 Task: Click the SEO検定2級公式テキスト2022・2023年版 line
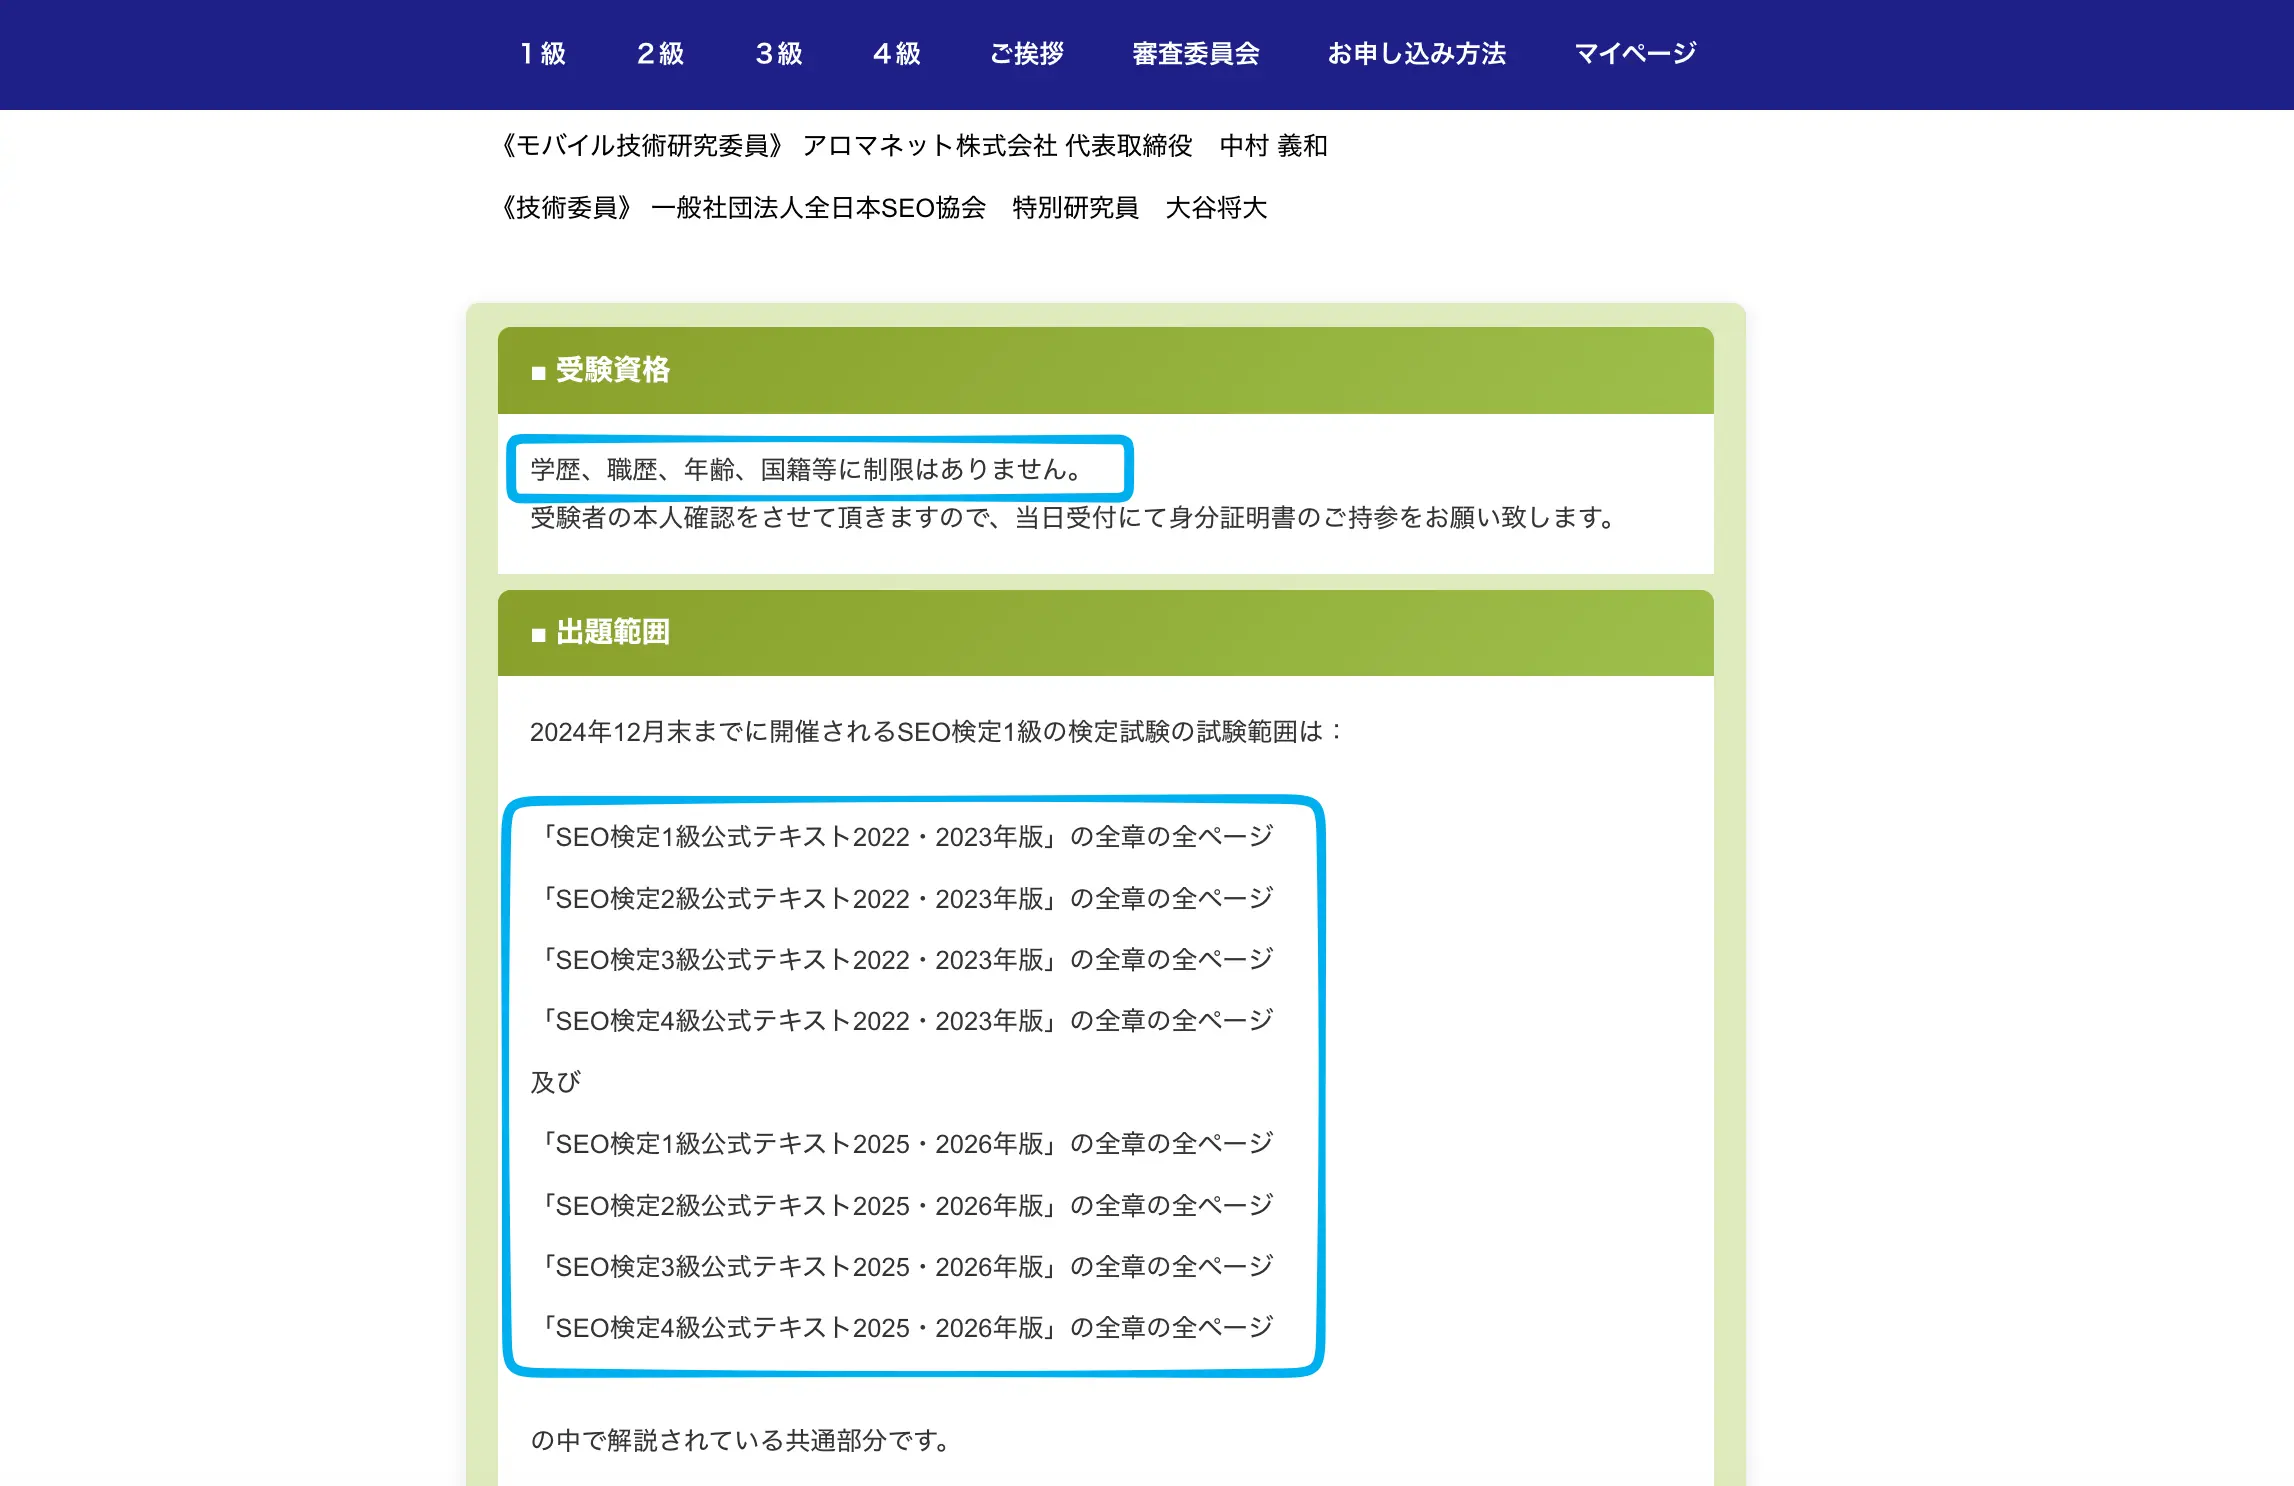point(907,897)
